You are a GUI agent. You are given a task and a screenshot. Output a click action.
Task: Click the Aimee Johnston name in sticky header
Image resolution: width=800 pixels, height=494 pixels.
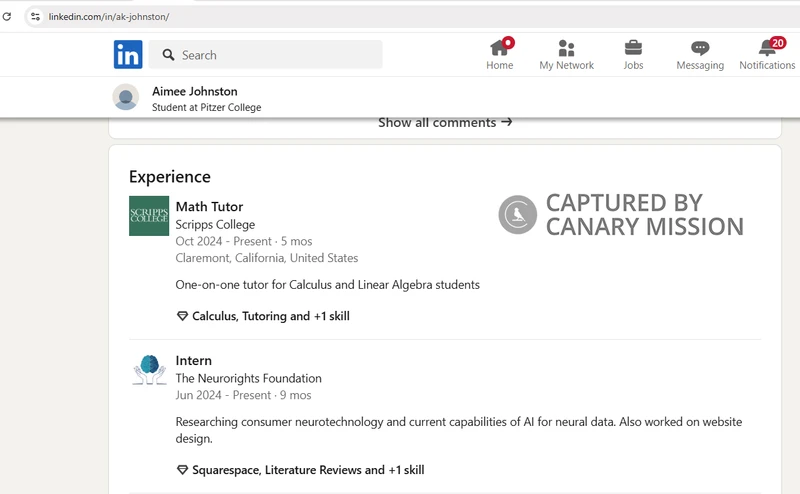coord(194,91)
